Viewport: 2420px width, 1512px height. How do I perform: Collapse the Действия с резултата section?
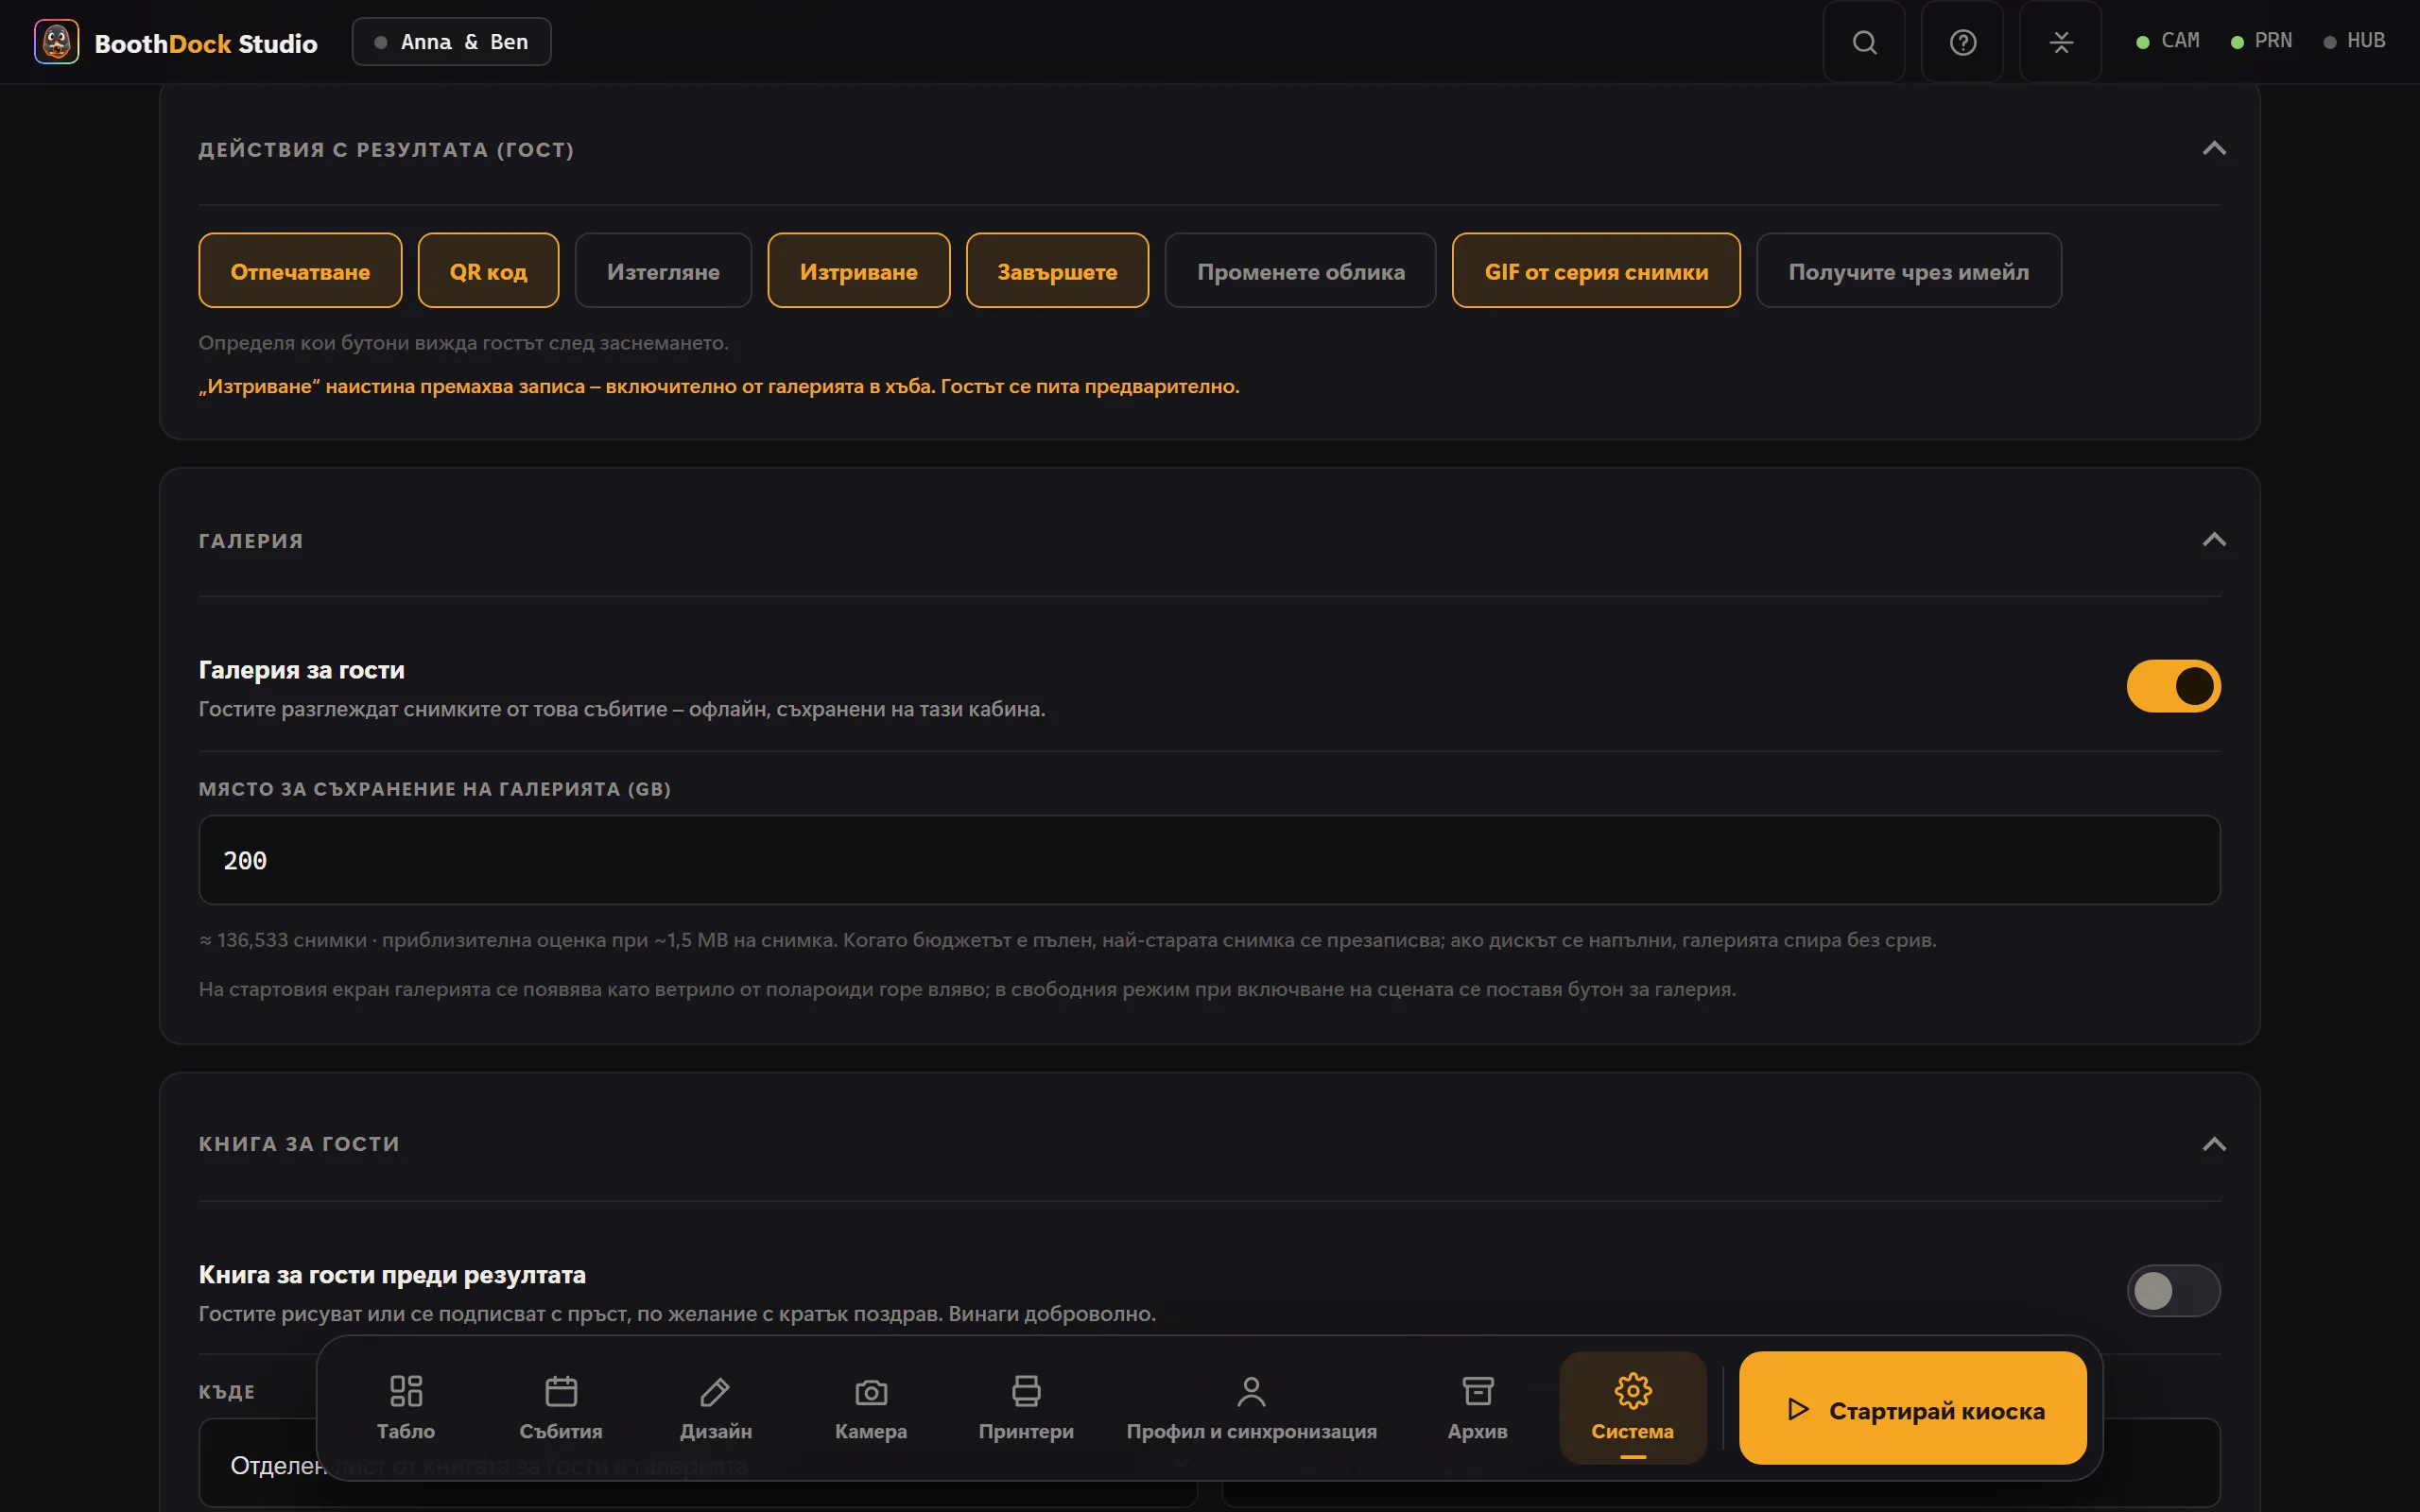pyautogui.click(x=2213, y=149)
